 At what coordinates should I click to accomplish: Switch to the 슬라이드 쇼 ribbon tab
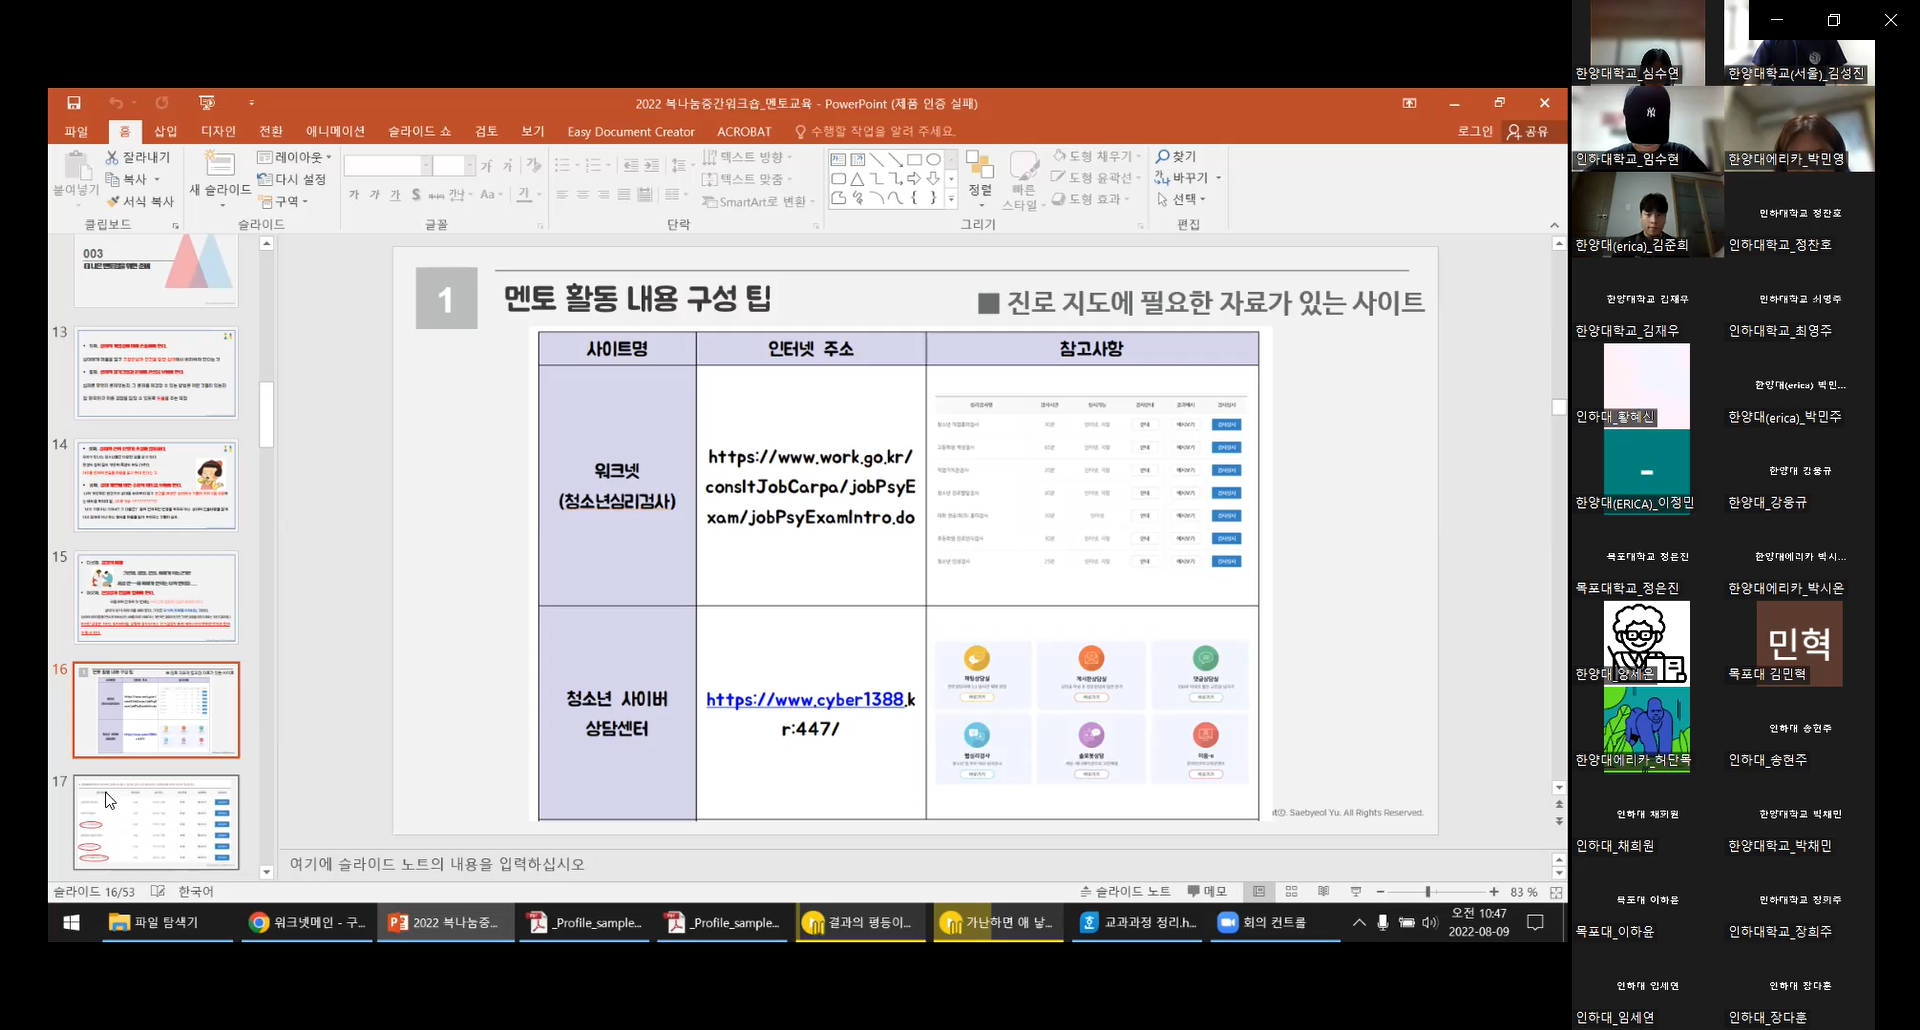[x=419, y=131]
